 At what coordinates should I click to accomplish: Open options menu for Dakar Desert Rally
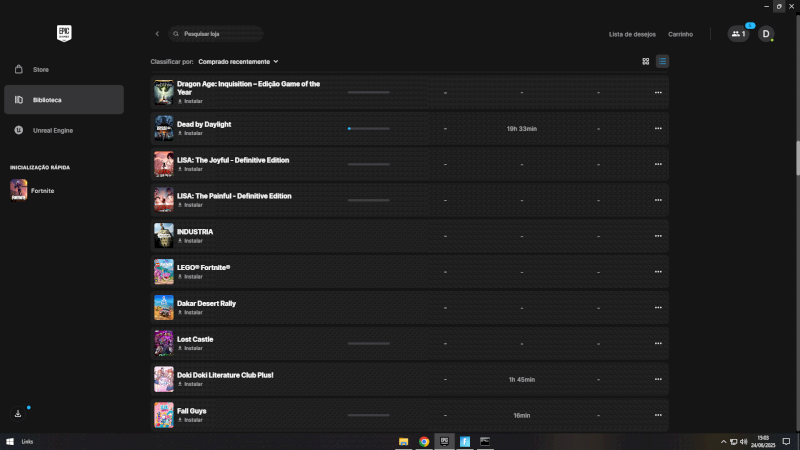pyautogui.click(x=658, y=308)
